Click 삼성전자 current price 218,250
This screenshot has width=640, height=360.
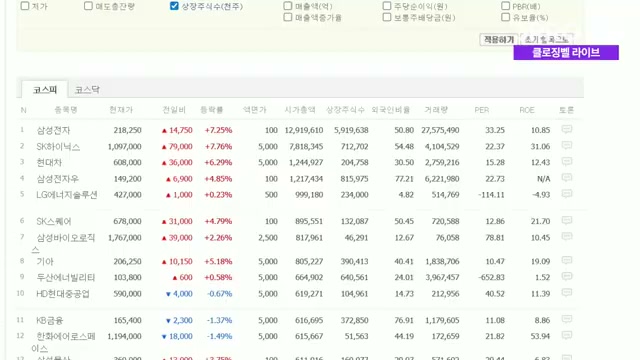point(127,130)
